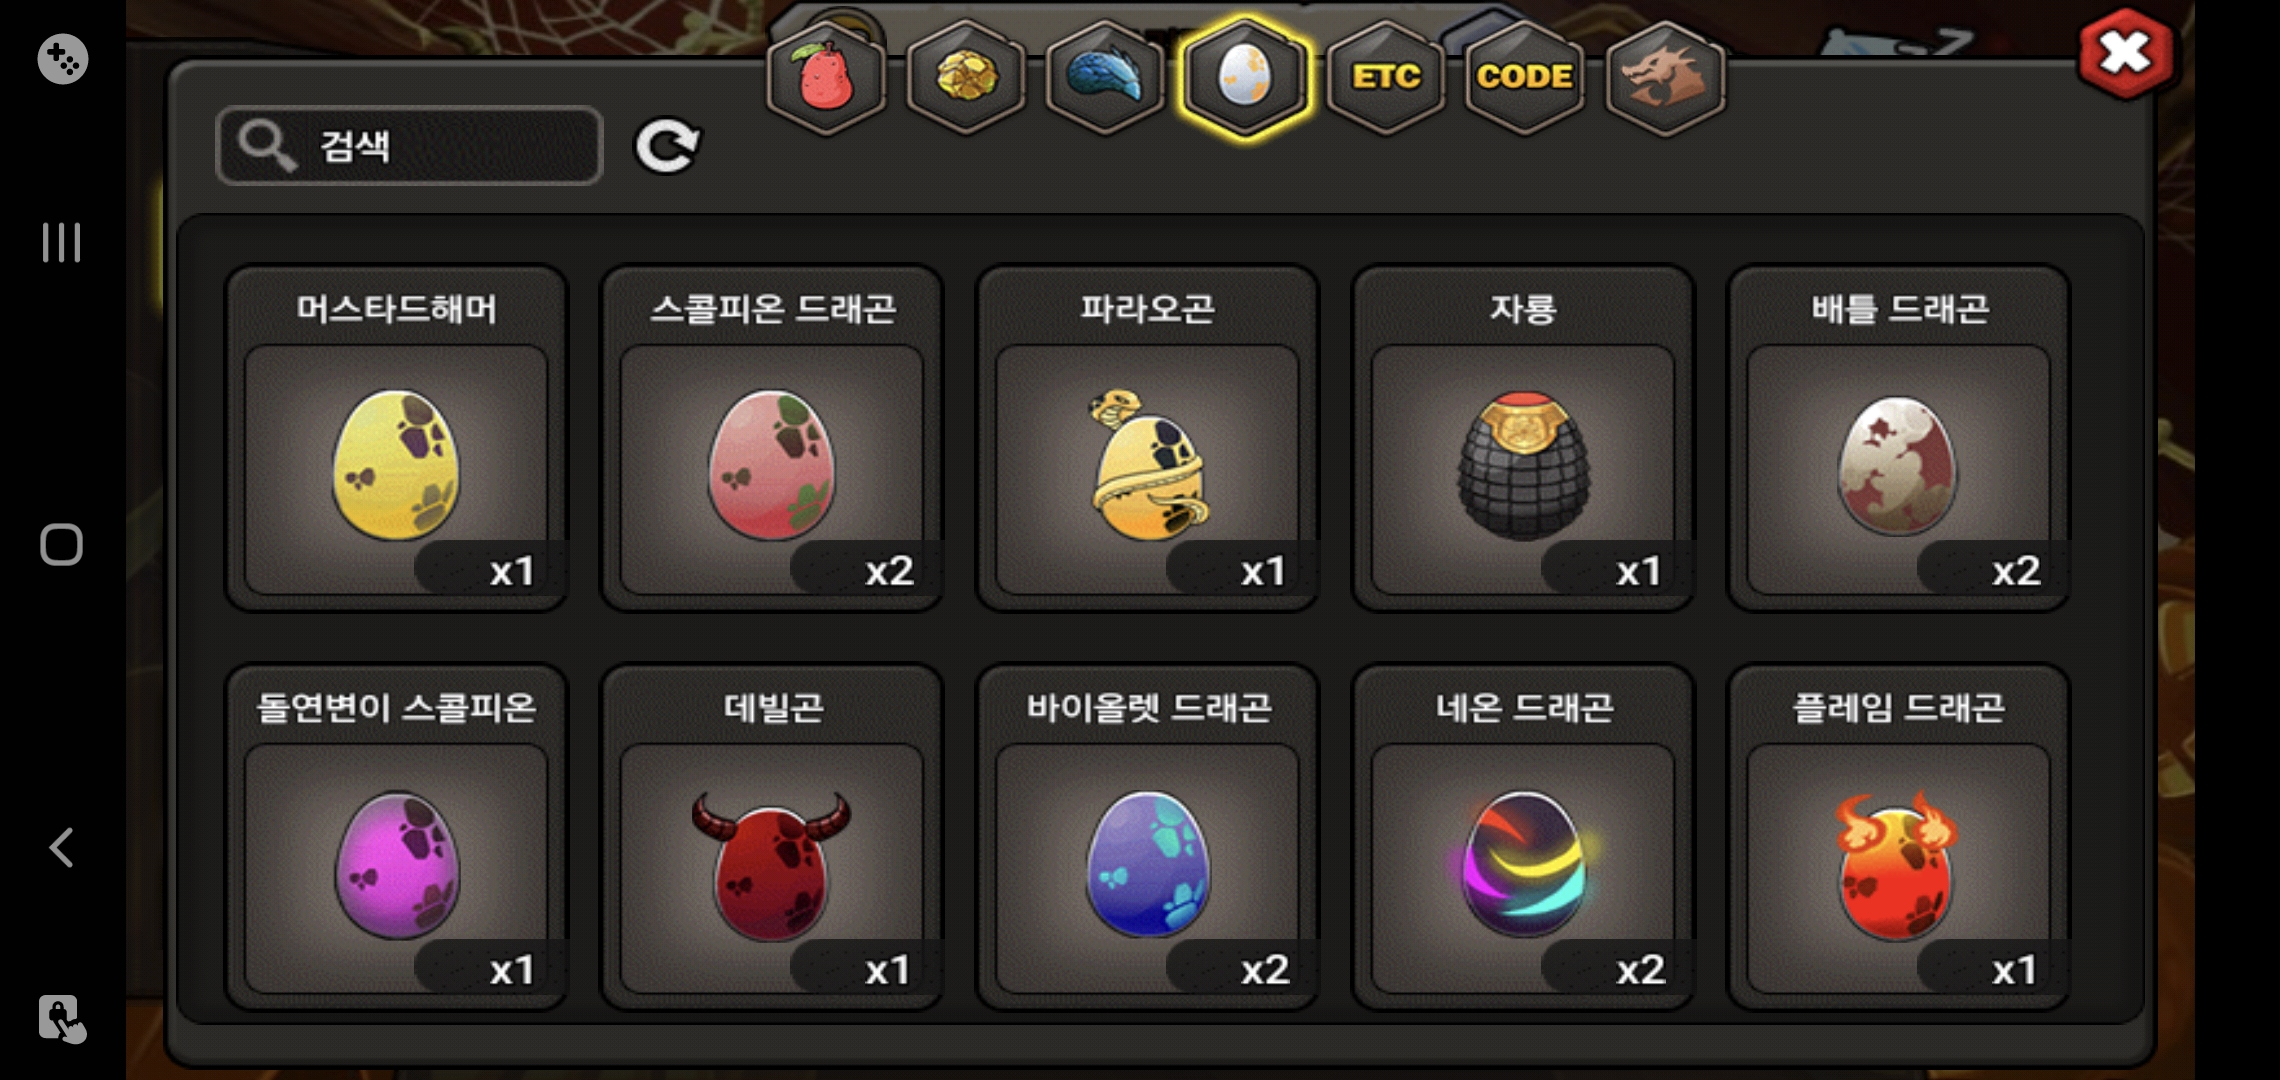2280x1080 pixels.
Task: Tap the Android back arrow
Action: 61,847
